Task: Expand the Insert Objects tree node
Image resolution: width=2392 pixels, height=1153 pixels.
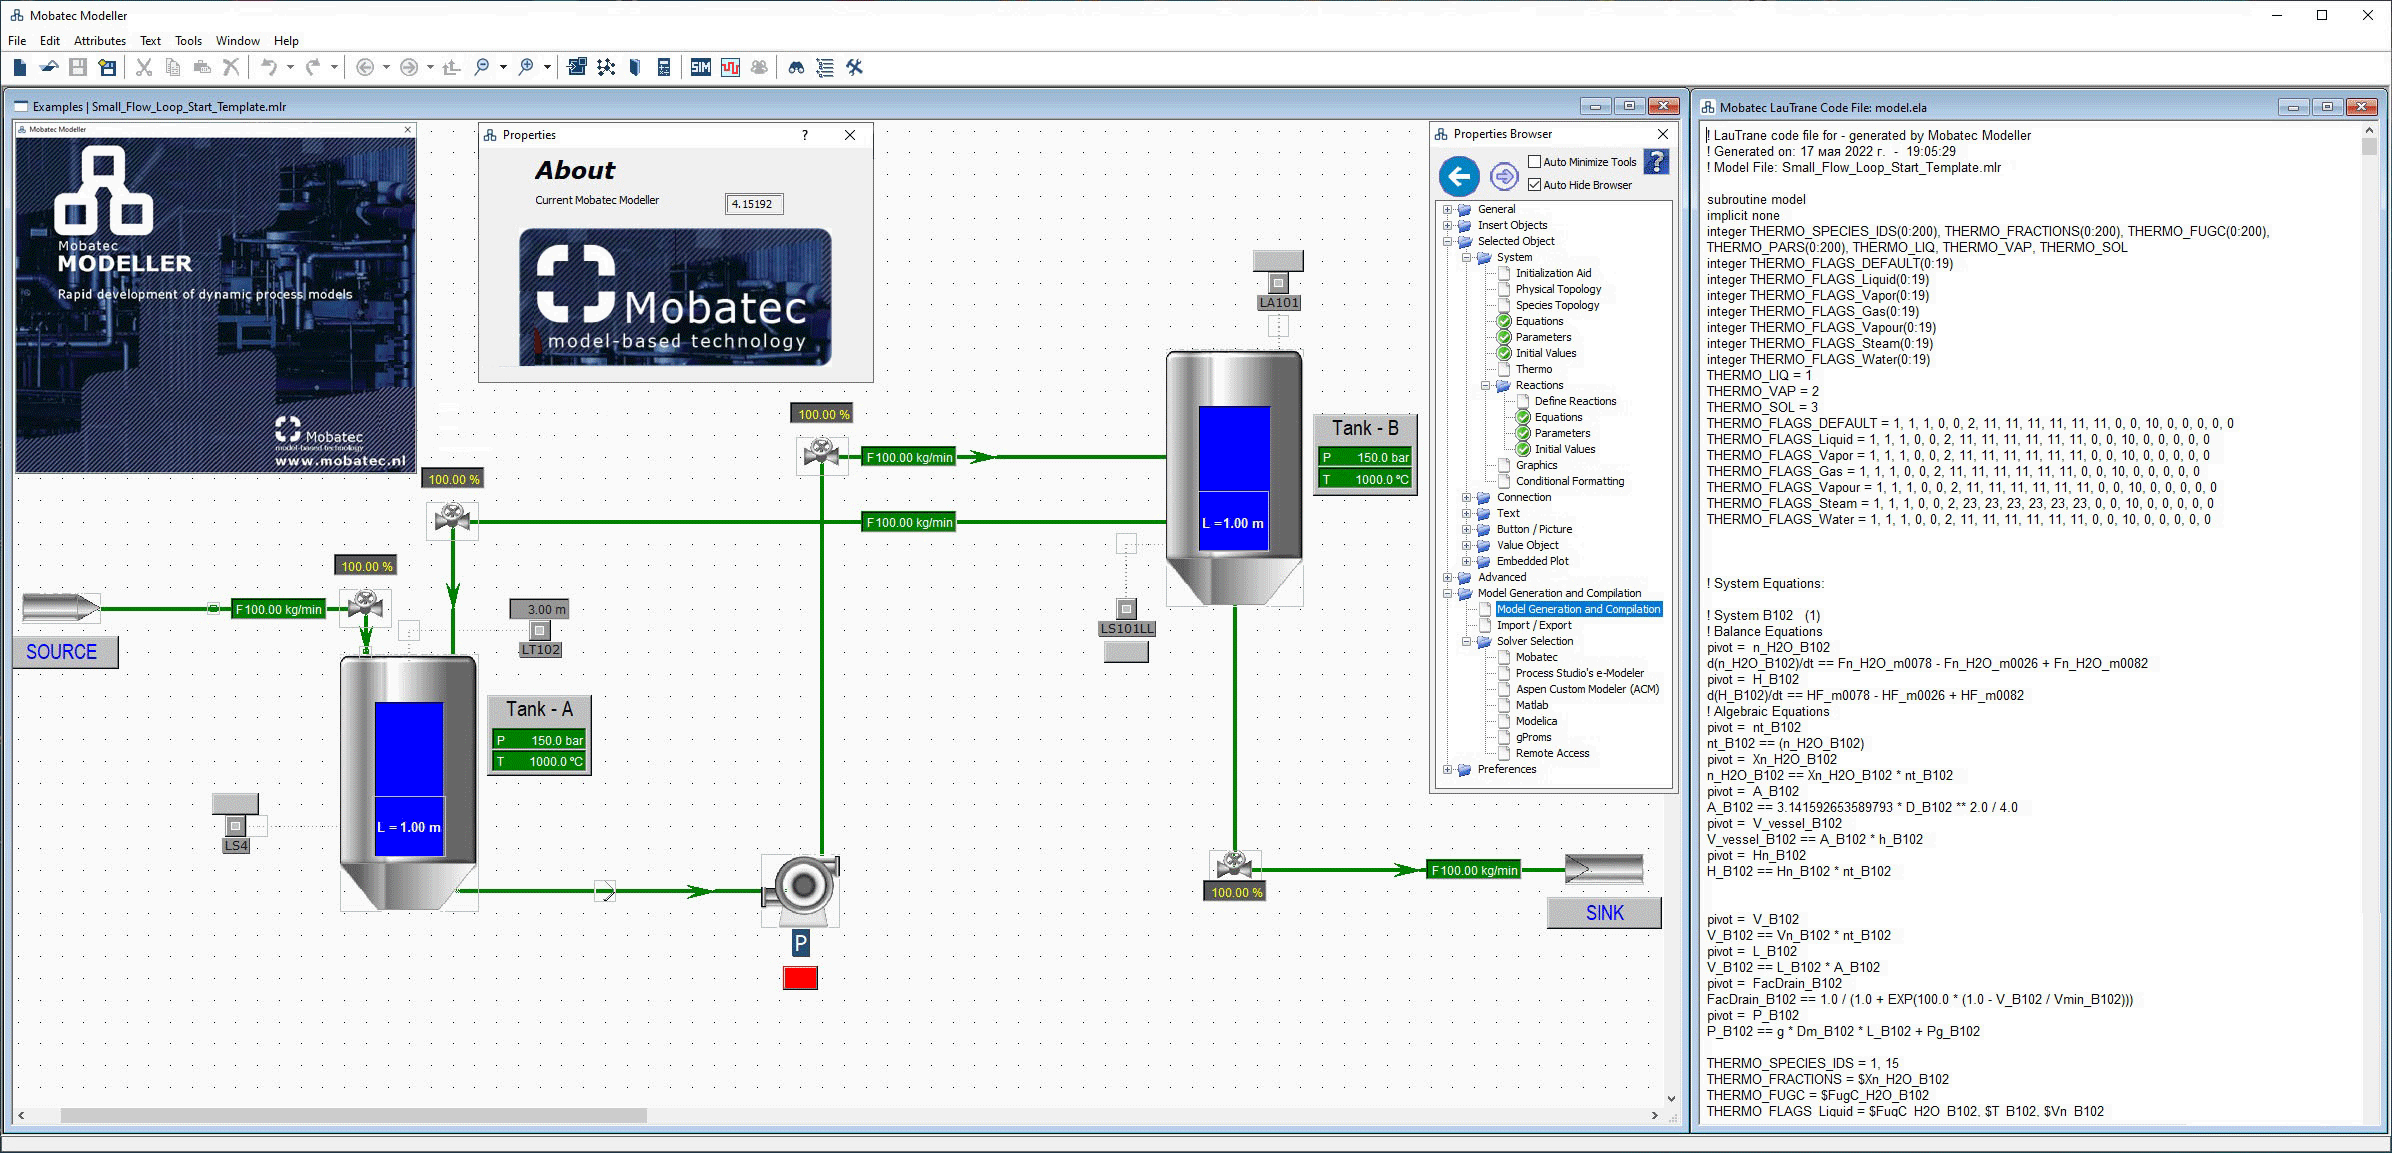Action: 1447,225
